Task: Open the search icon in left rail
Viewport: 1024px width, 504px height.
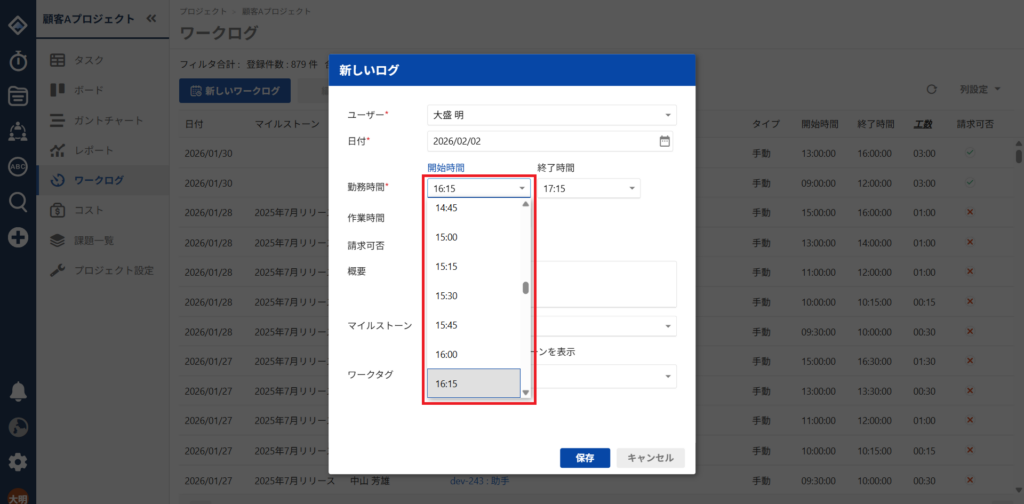Action: click(x=17, y=201)
